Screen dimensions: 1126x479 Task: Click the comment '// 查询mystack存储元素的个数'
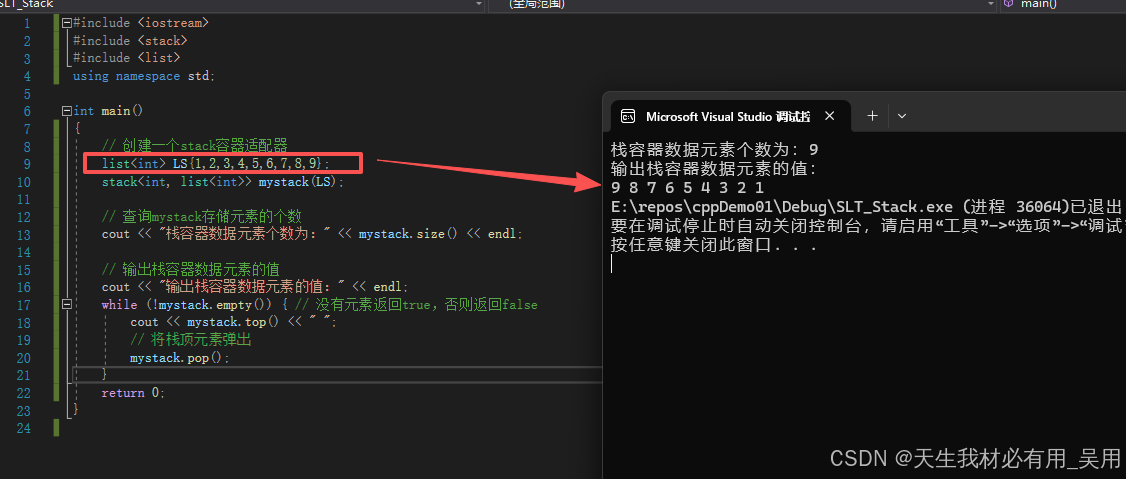point(202,217)
